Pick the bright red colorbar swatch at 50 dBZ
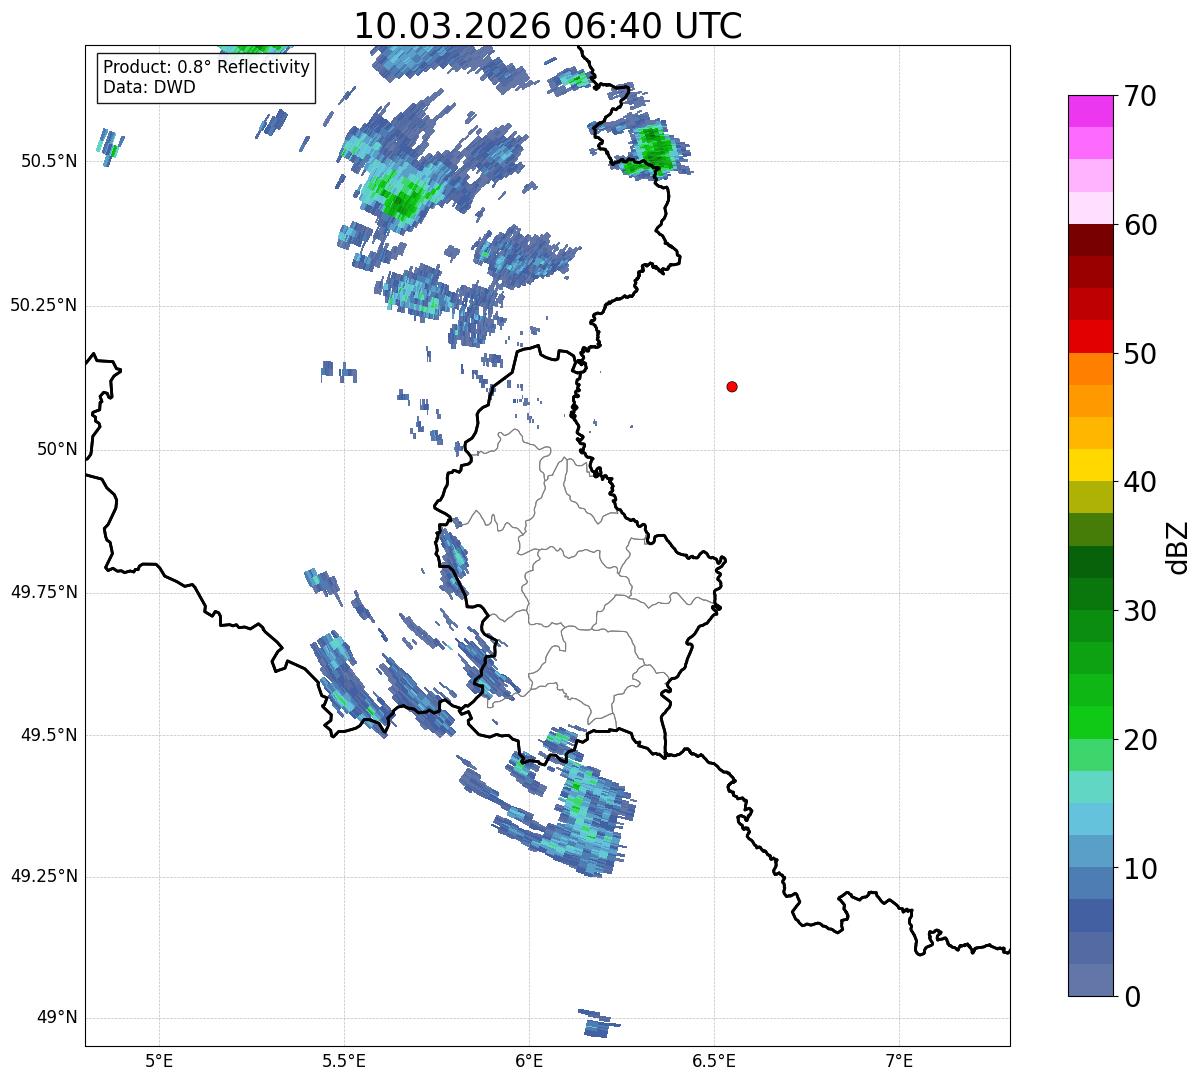 click(1089, 336)
